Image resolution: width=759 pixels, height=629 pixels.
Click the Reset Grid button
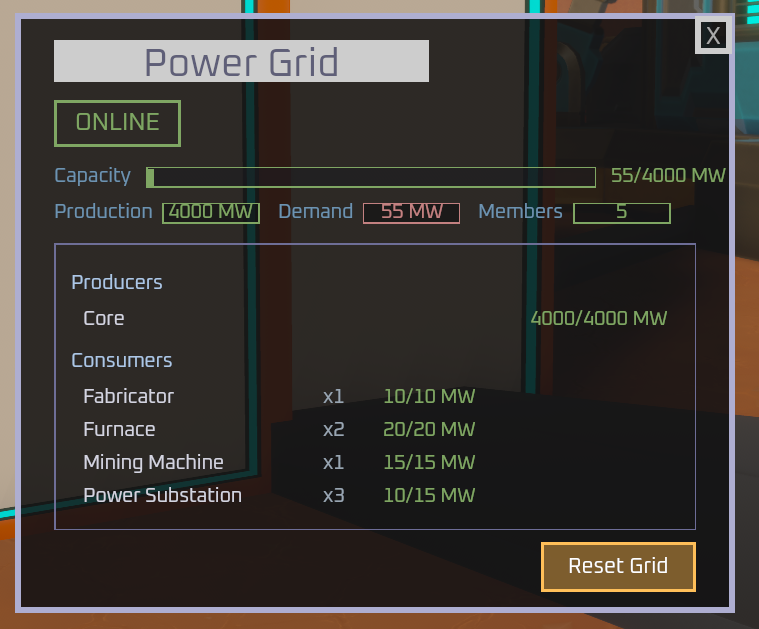[618, 567]
